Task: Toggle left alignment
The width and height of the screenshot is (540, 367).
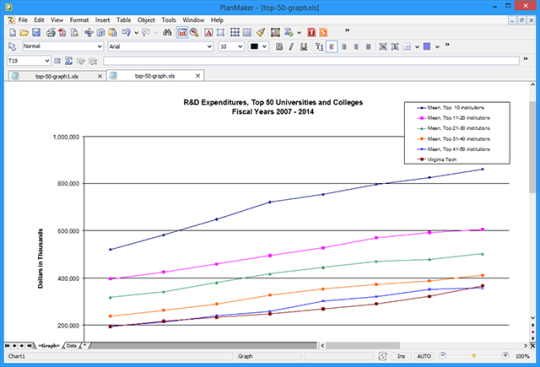Action: 332,46
